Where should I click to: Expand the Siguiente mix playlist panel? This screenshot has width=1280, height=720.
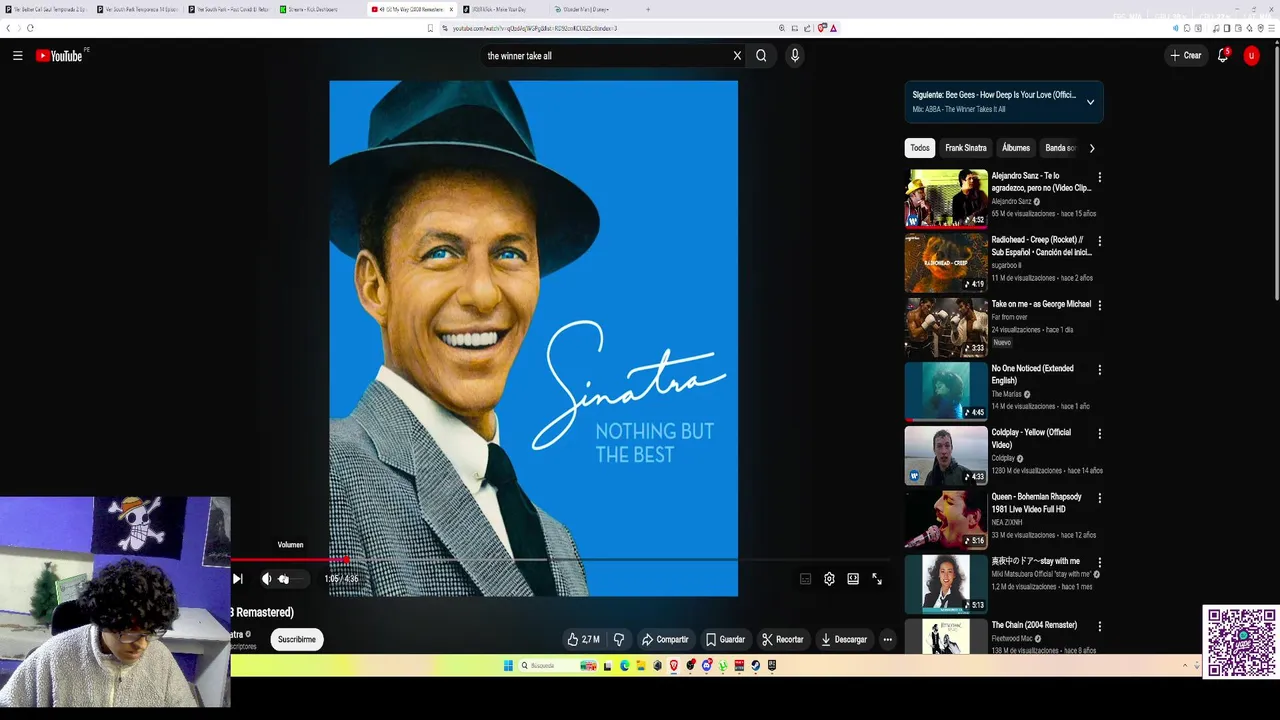click(1090, 102)
